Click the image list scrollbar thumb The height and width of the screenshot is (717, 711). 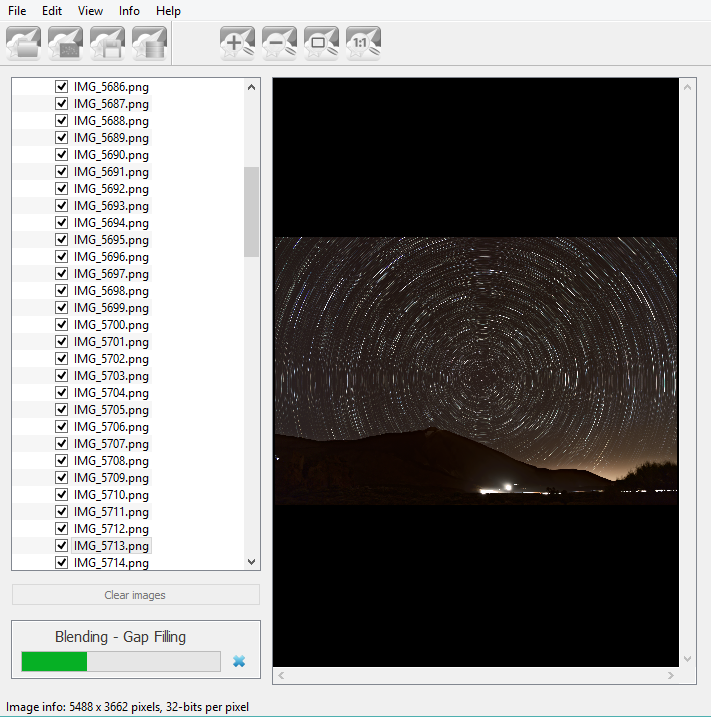click(251, 212)
